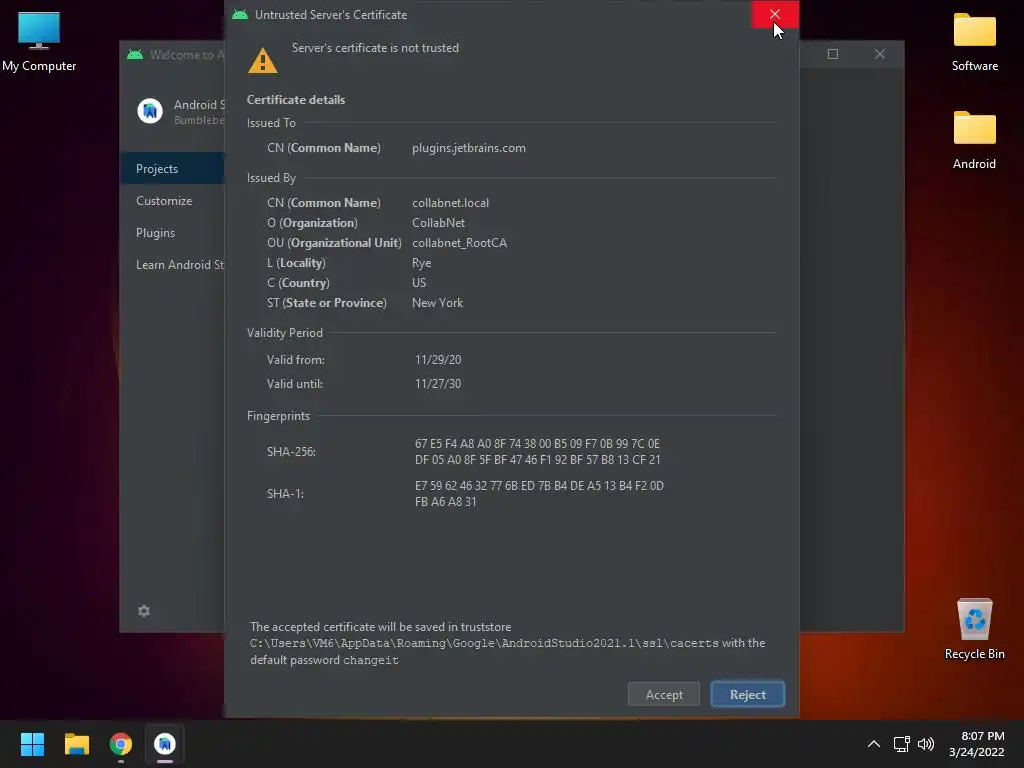Screen dimensions: 1024x768
Task: Select Projects in Android Studio welcome sidebar
Action: [x=172, y=168]
